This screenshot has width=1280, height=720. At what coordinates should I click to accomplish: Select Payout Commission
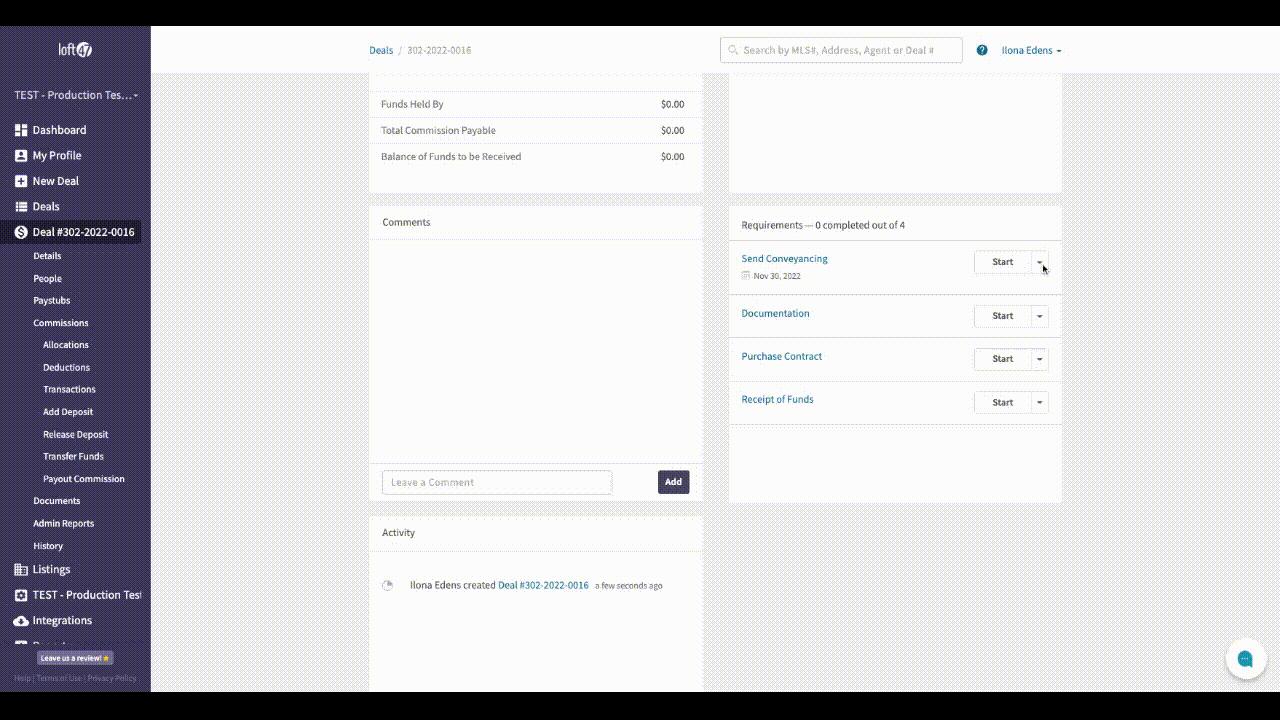coord(84,479)
